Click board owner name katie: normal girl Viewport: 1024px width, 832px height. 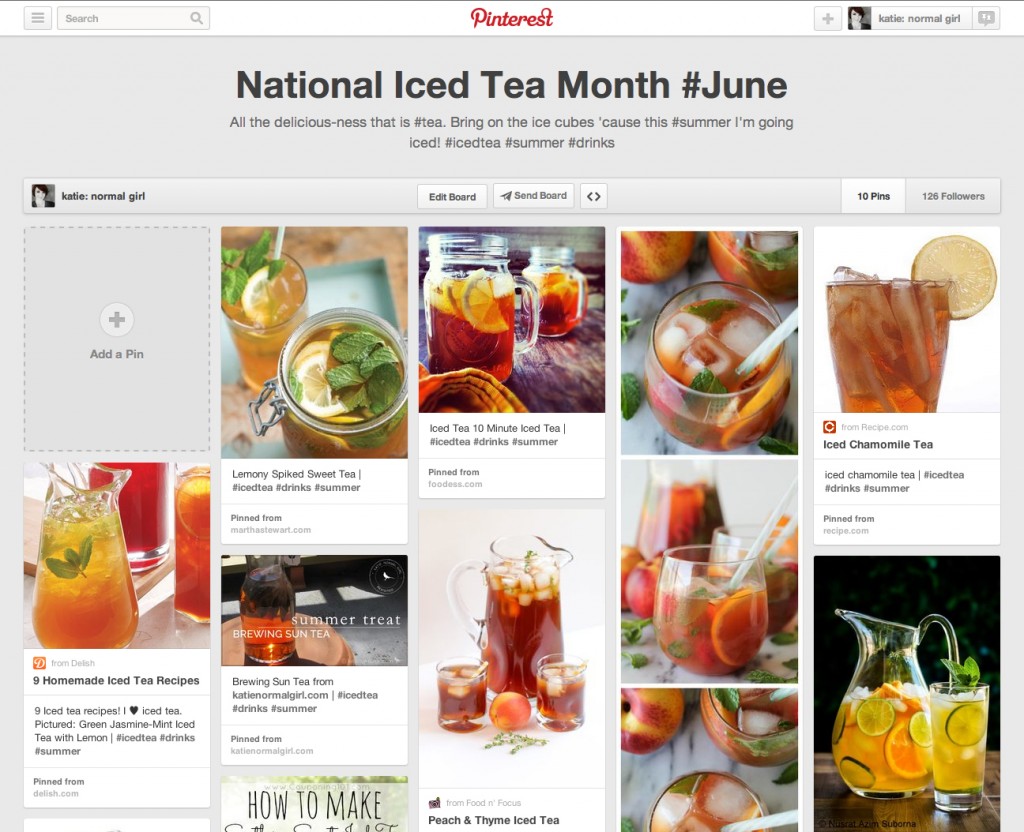point(103,196)
